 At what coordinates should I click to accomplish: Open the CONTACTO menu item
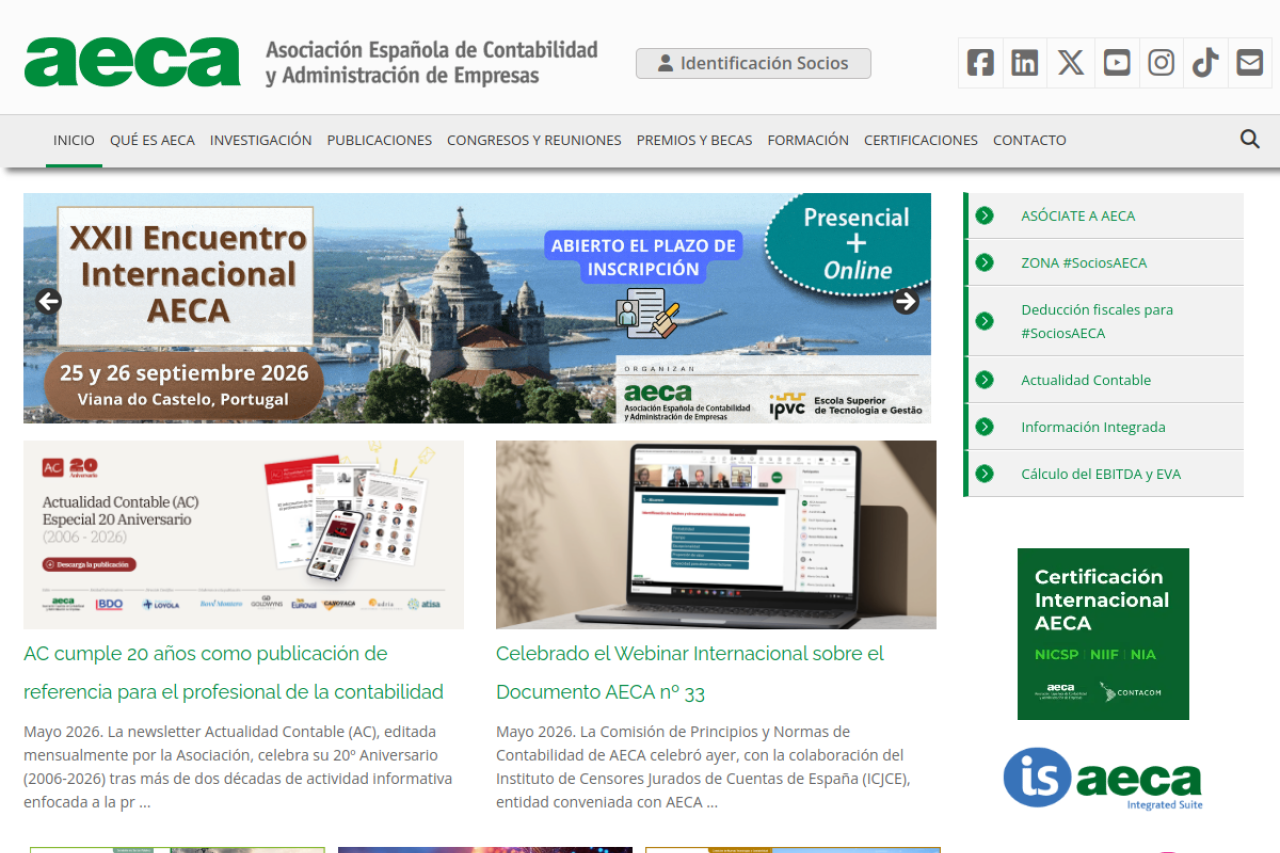pos(1030,140)
